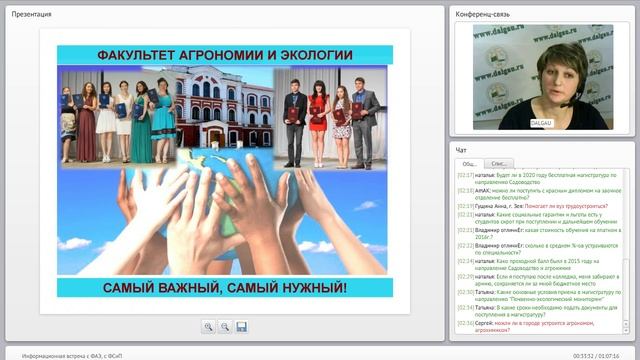This screenshot has height=360, width=640.
Task: Click the DALGAU name label on video
Action: click(x=542, y=123)
